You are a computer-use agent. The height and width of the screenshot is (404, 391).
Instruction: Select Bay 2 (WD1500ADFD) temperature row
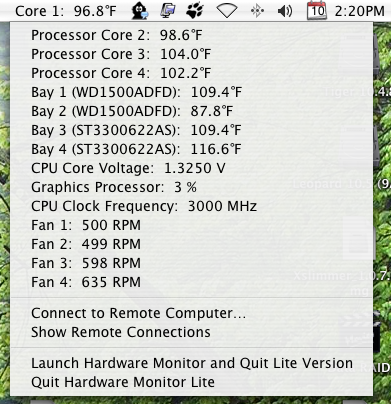191,111
